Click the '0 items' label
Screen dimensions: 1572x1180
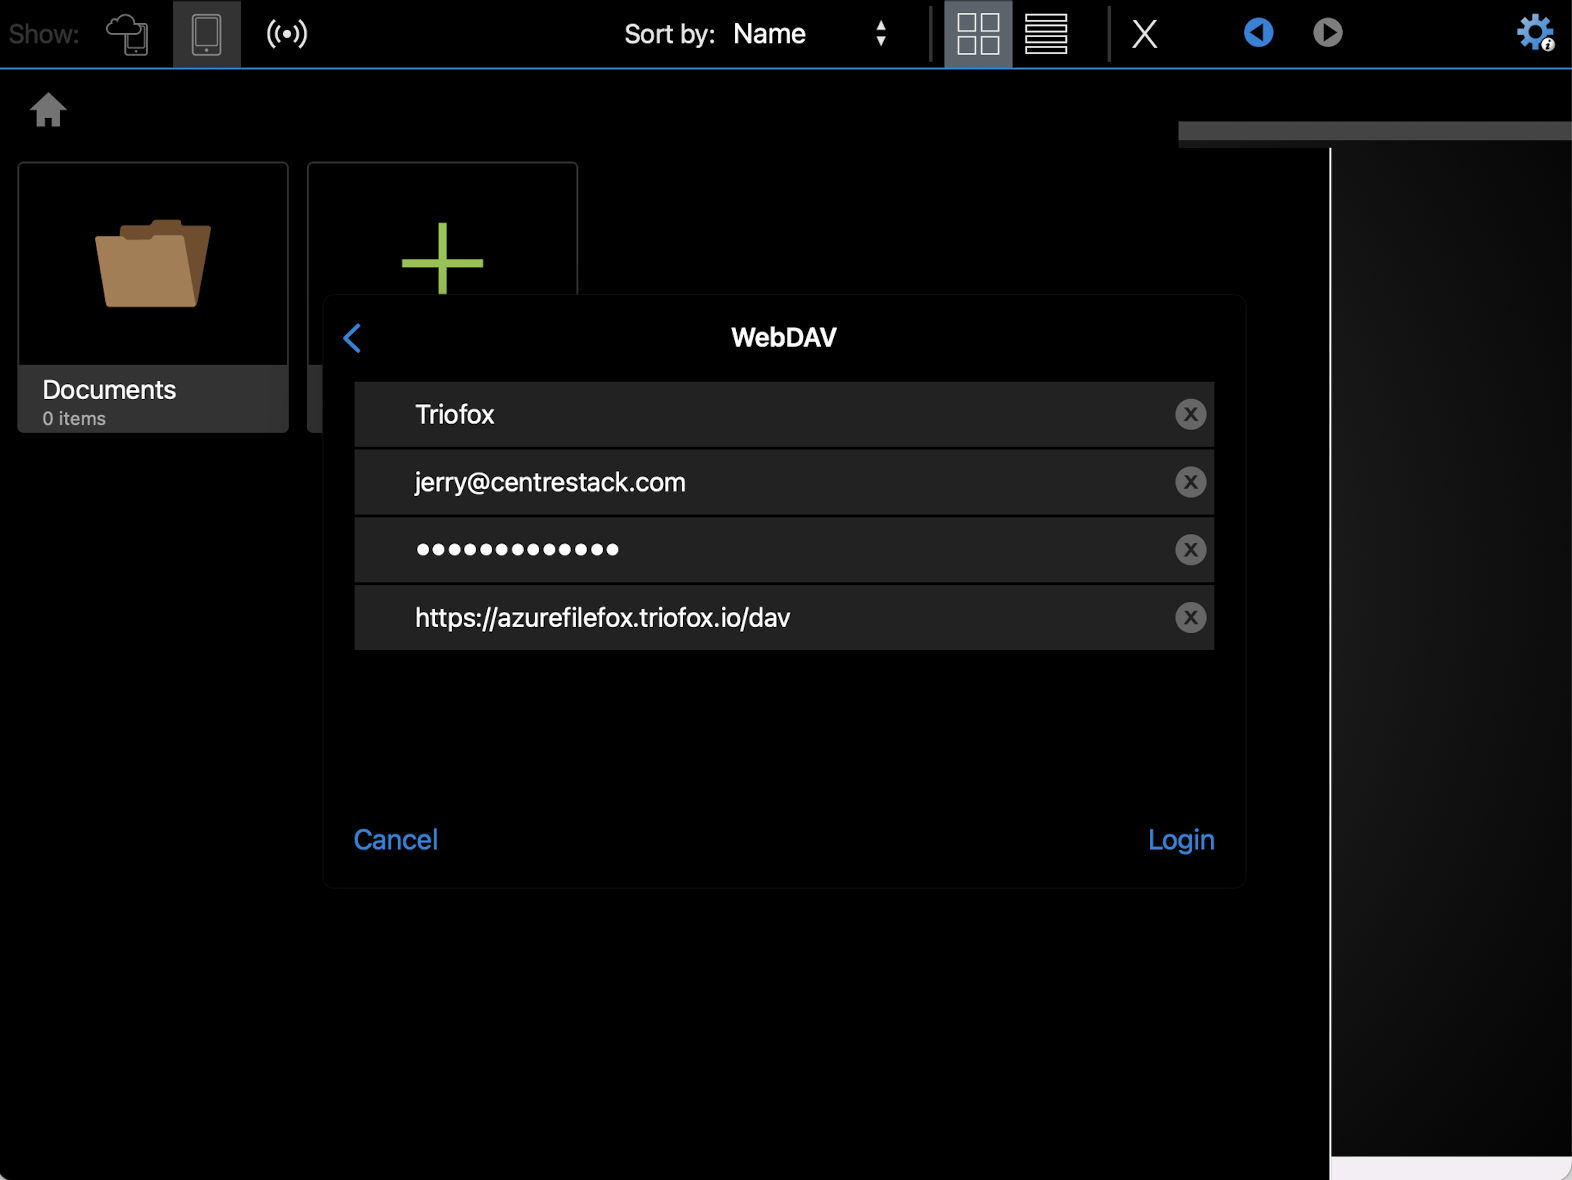(74, 419)
